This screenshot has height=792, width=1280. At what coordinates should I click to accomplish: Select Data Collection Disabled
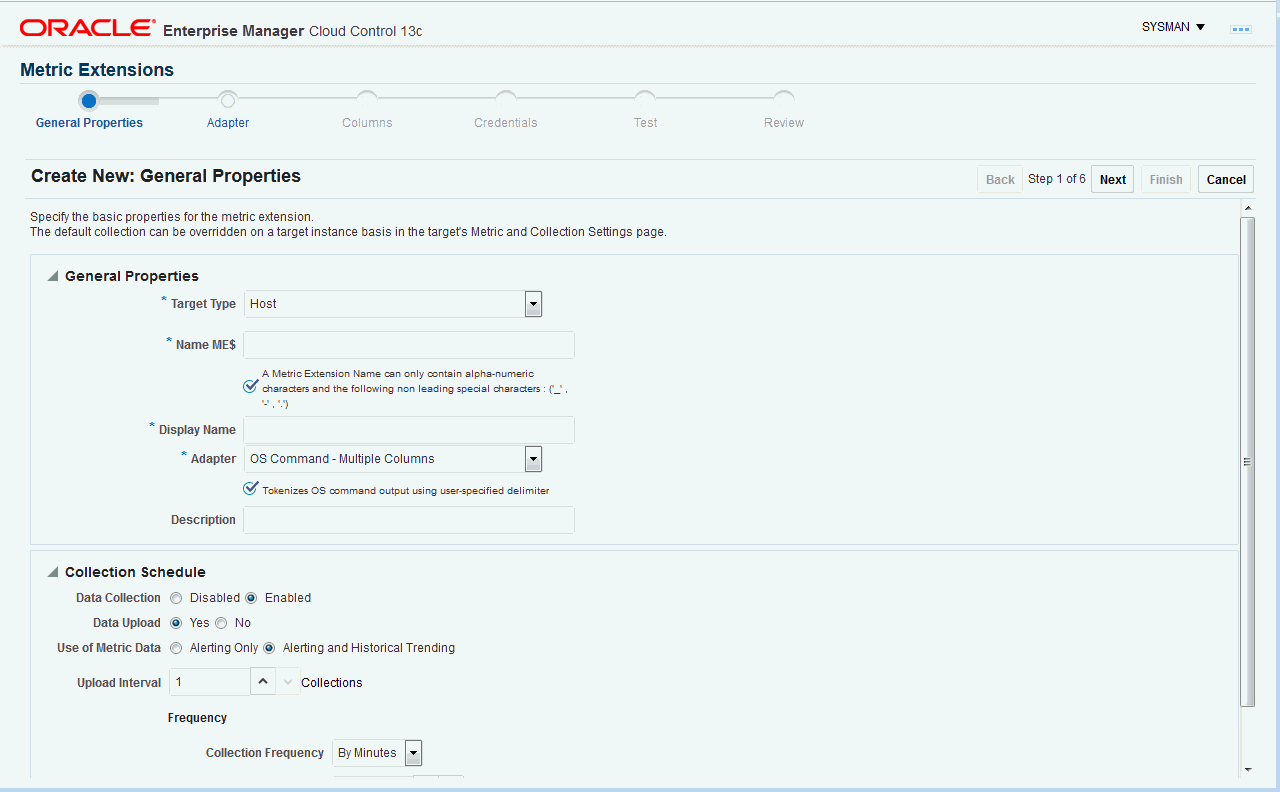(176, 598)
